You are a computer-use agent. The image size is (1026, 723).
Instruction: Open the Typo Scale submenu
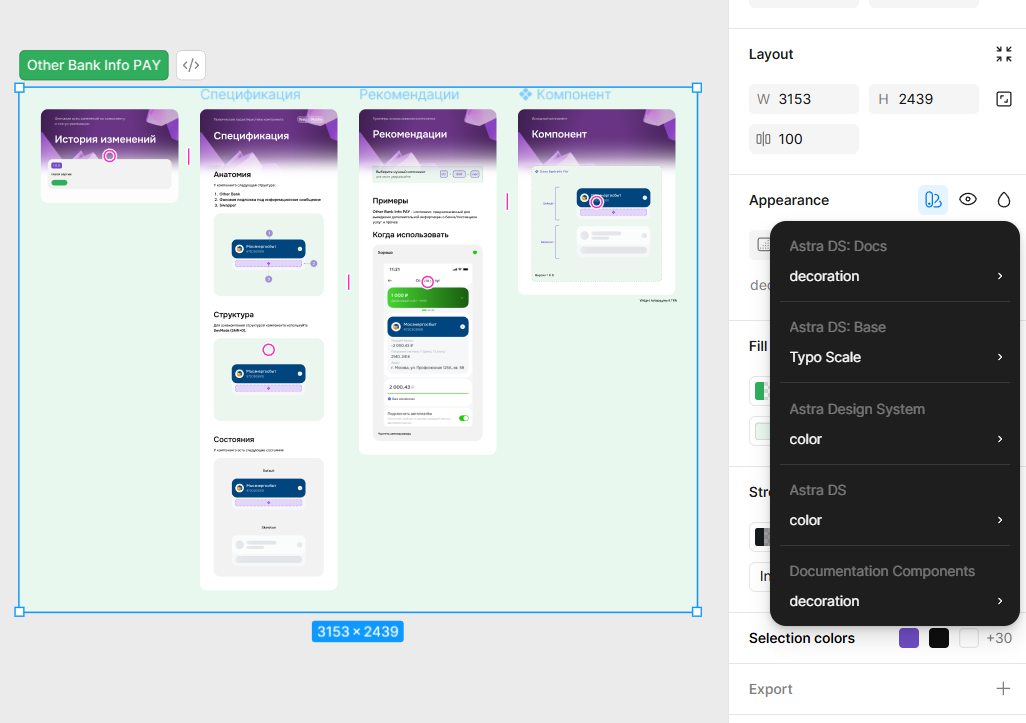tap(895, 357)
